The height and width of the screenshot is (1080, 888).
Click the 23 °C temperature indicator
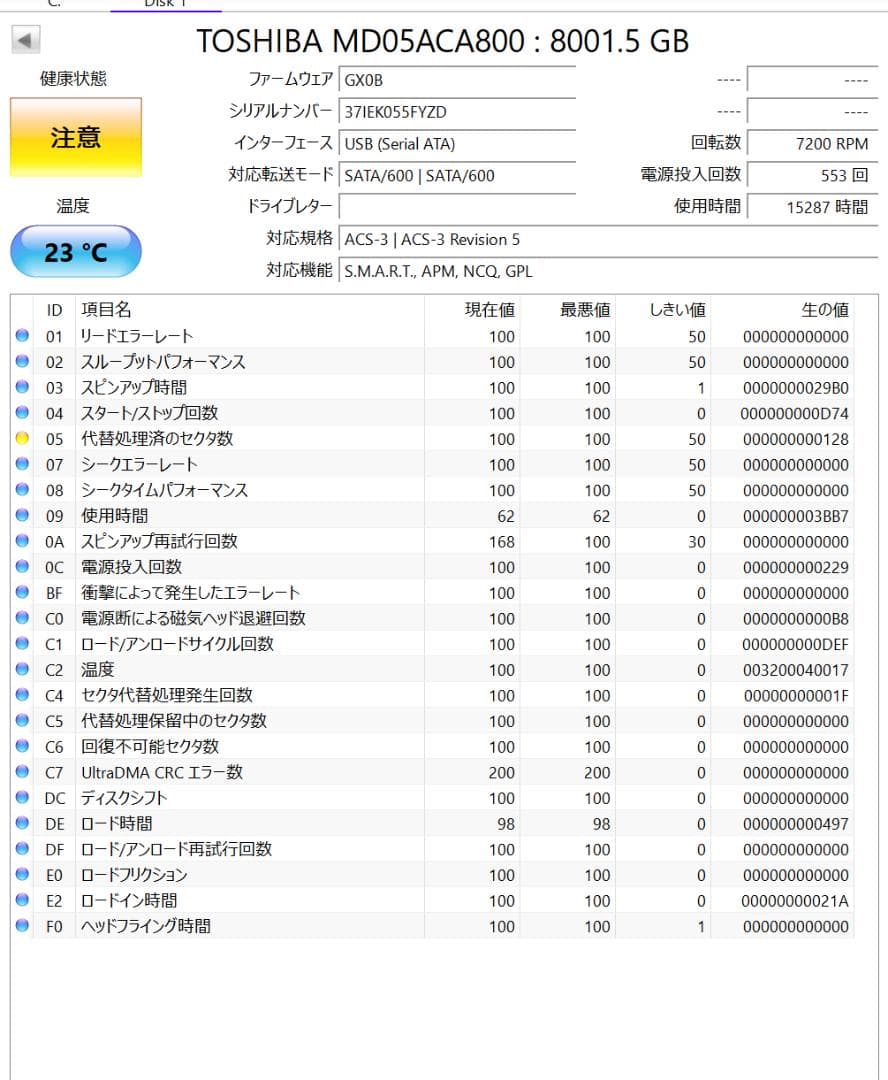point(74,251)
